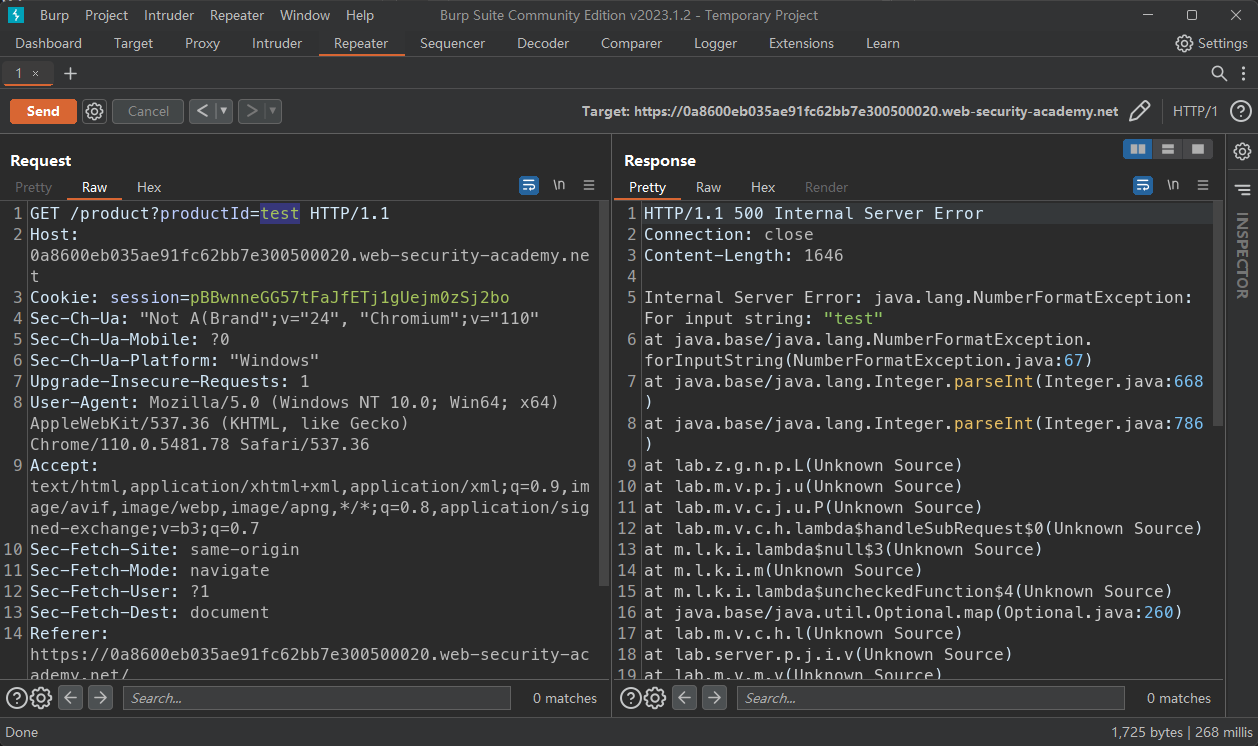
Task: Add a new Repeater tab
Action: tap(70, 73)
